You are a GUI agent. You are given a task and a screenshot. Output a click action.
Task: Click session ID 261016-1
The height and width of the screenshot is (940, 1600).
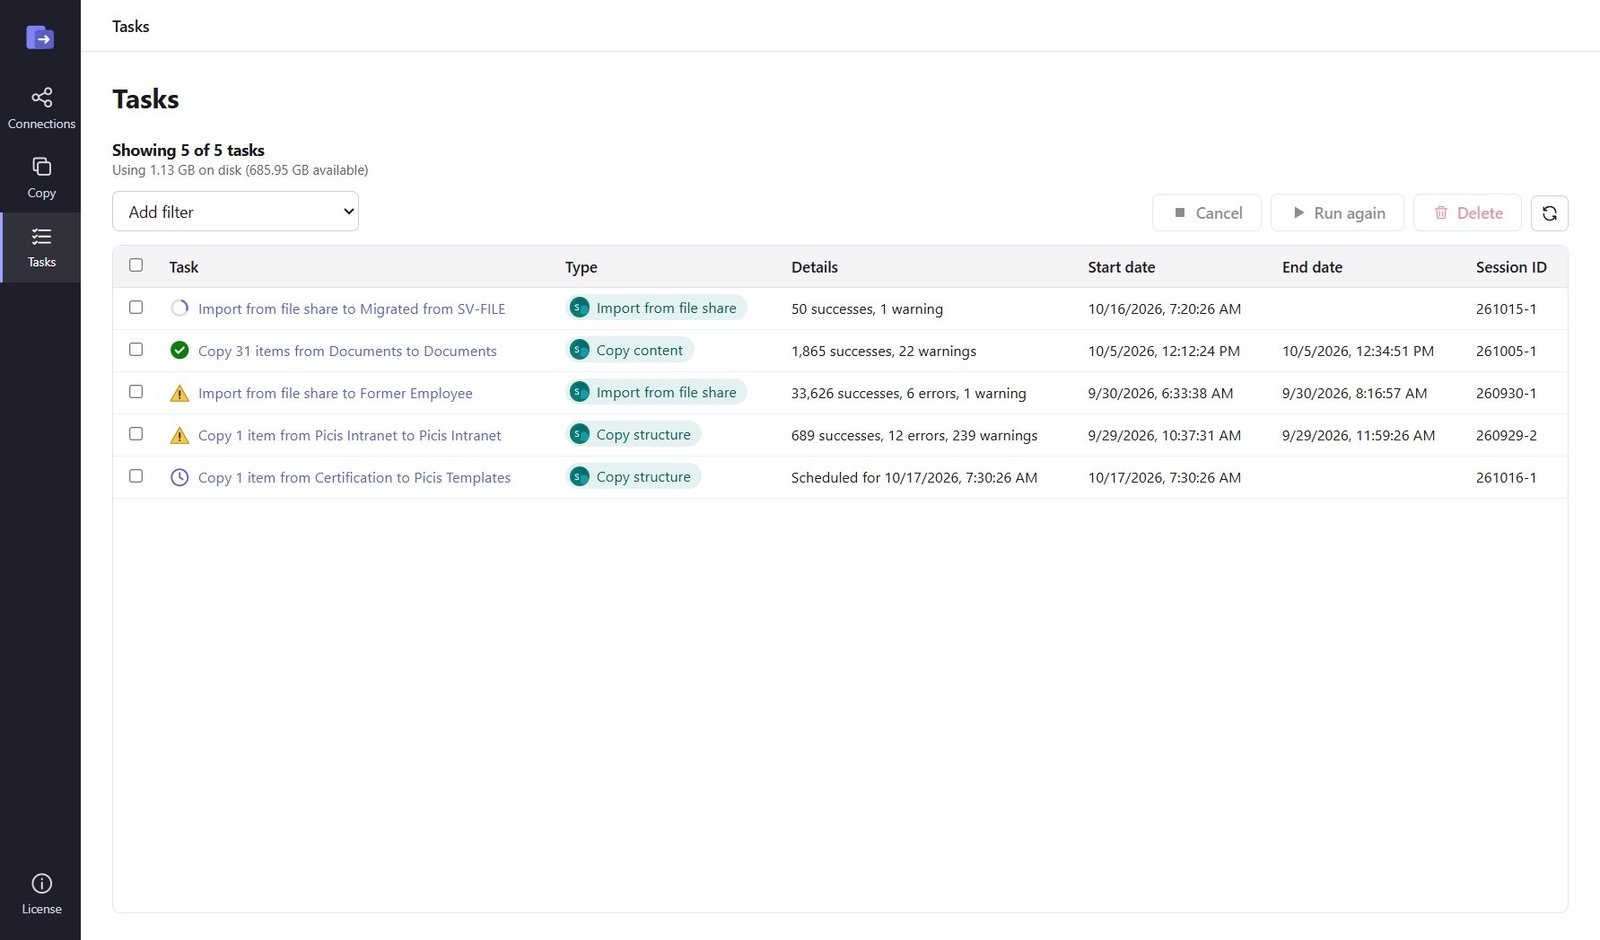pos(1506,477)
